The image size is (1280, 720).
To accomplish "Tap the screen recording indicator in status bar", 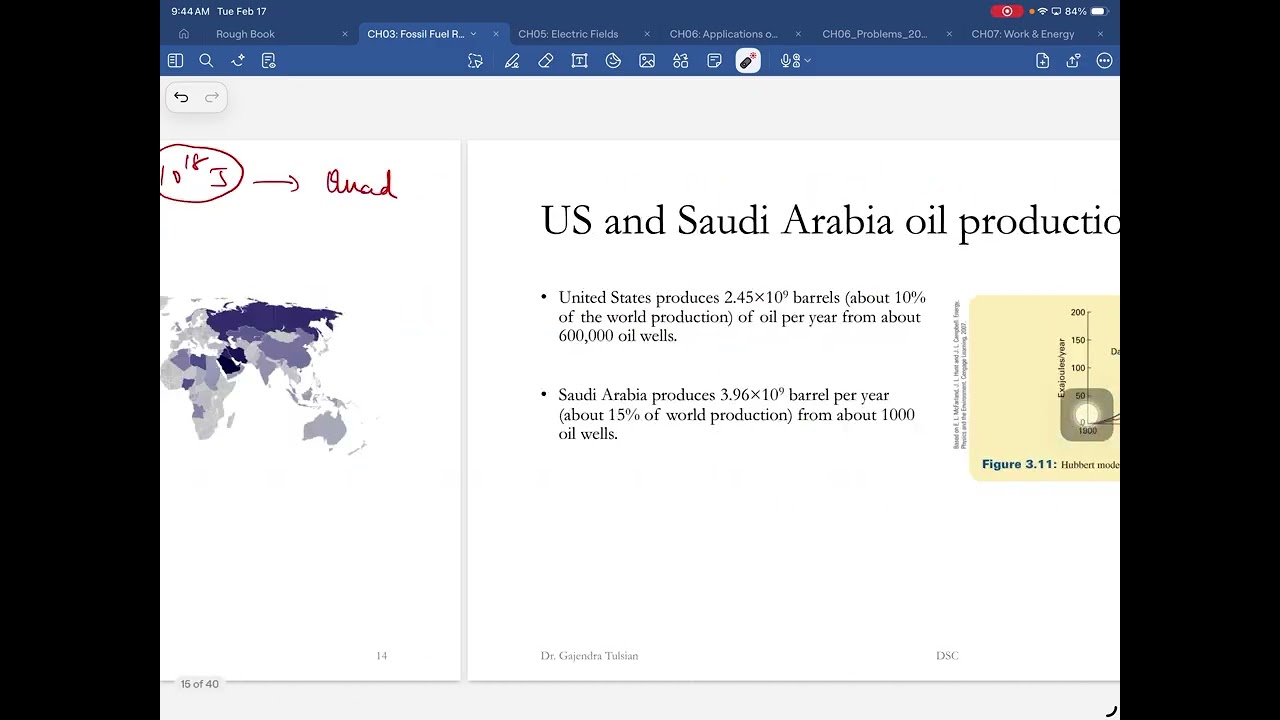I will click(x=1007, y=11).
